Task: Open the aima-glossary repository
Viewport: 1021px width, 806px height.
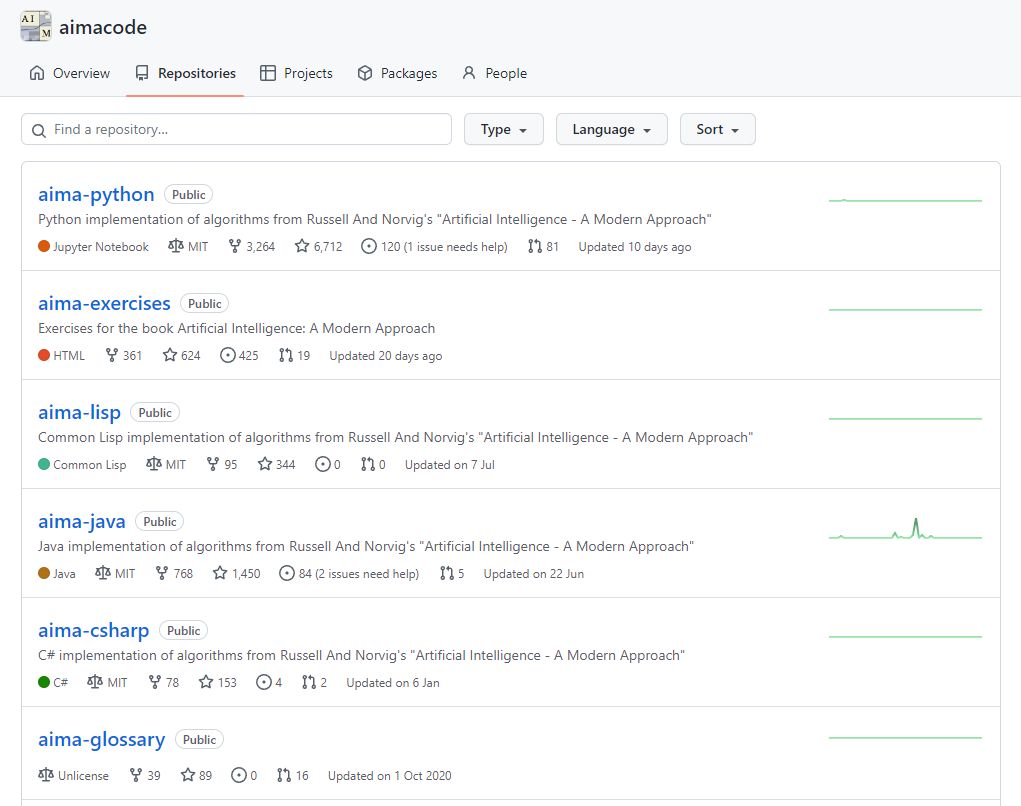Action: tap(102, 740)
